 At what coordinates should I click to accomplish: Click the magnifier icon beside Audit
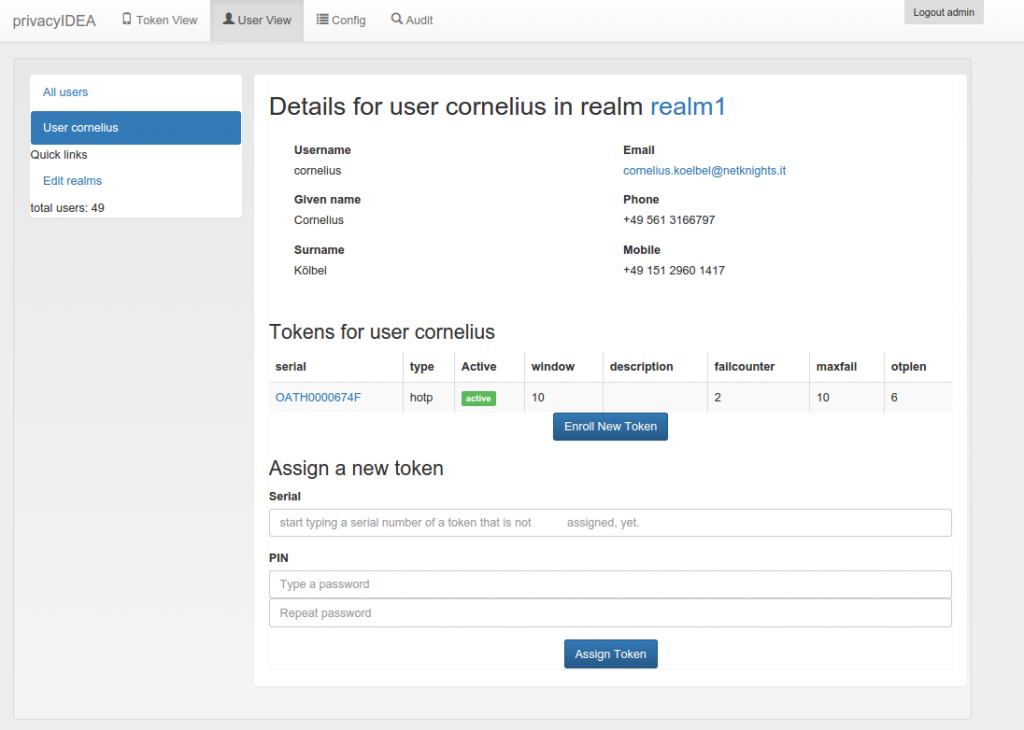point(397,19)
